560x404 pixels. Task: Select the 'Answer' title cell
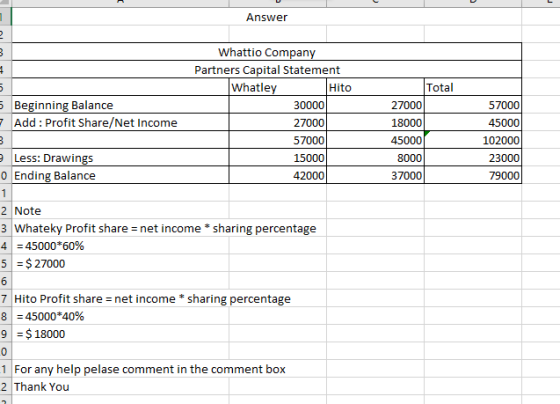point(266,17)
